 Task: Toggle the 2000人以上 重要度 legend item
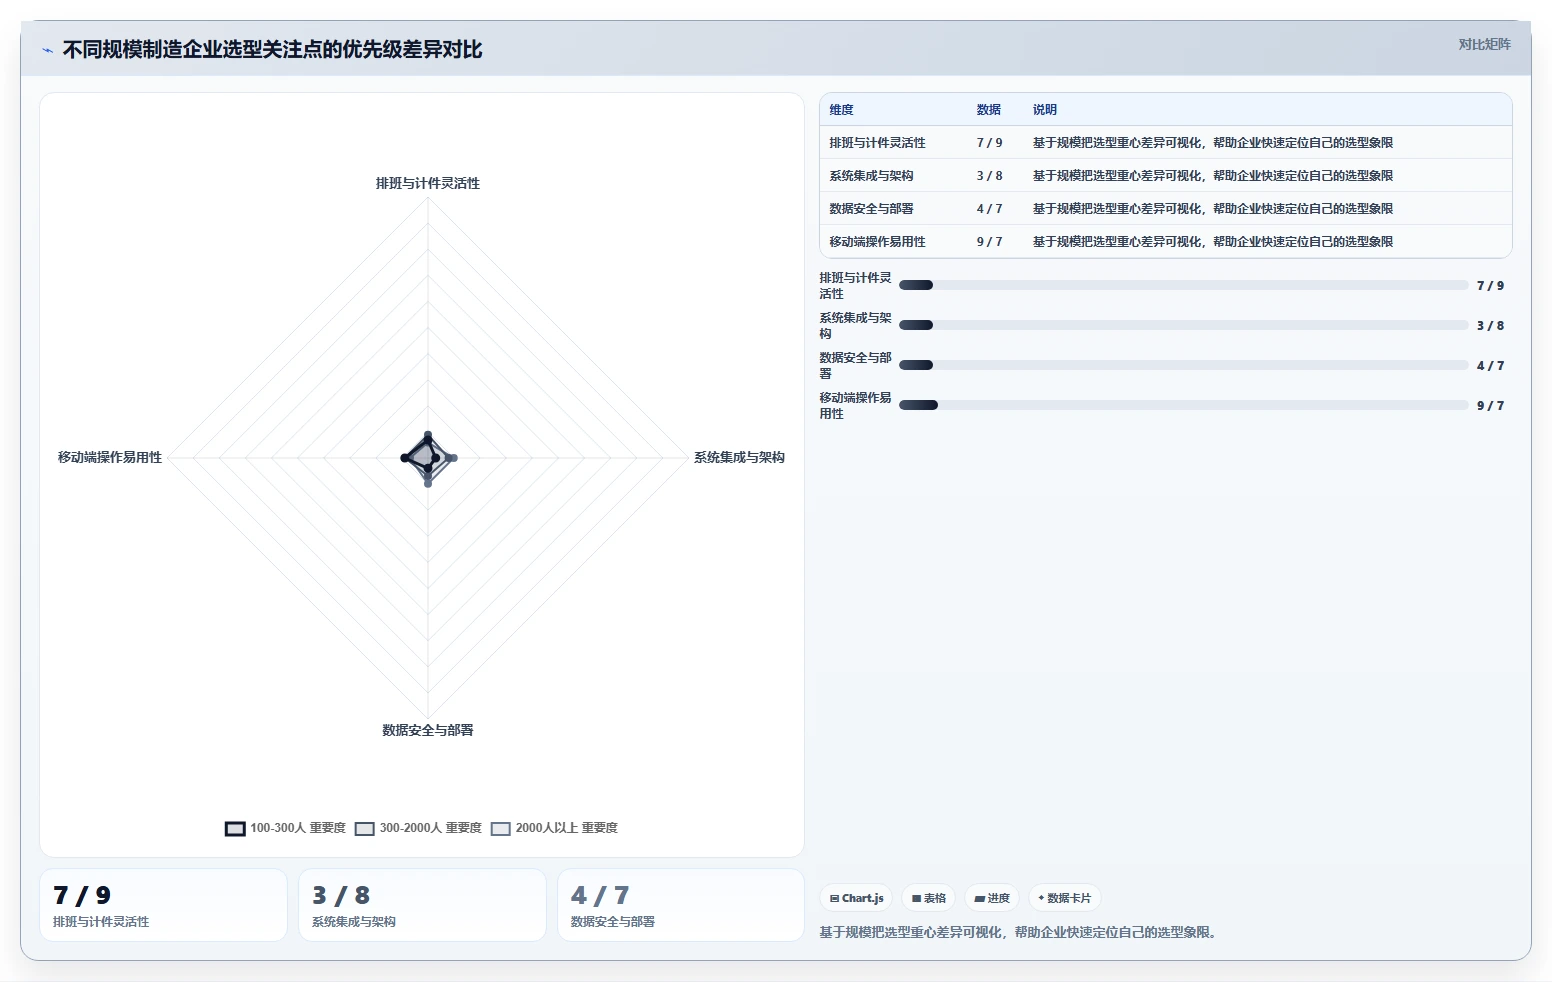click(555, 828)
